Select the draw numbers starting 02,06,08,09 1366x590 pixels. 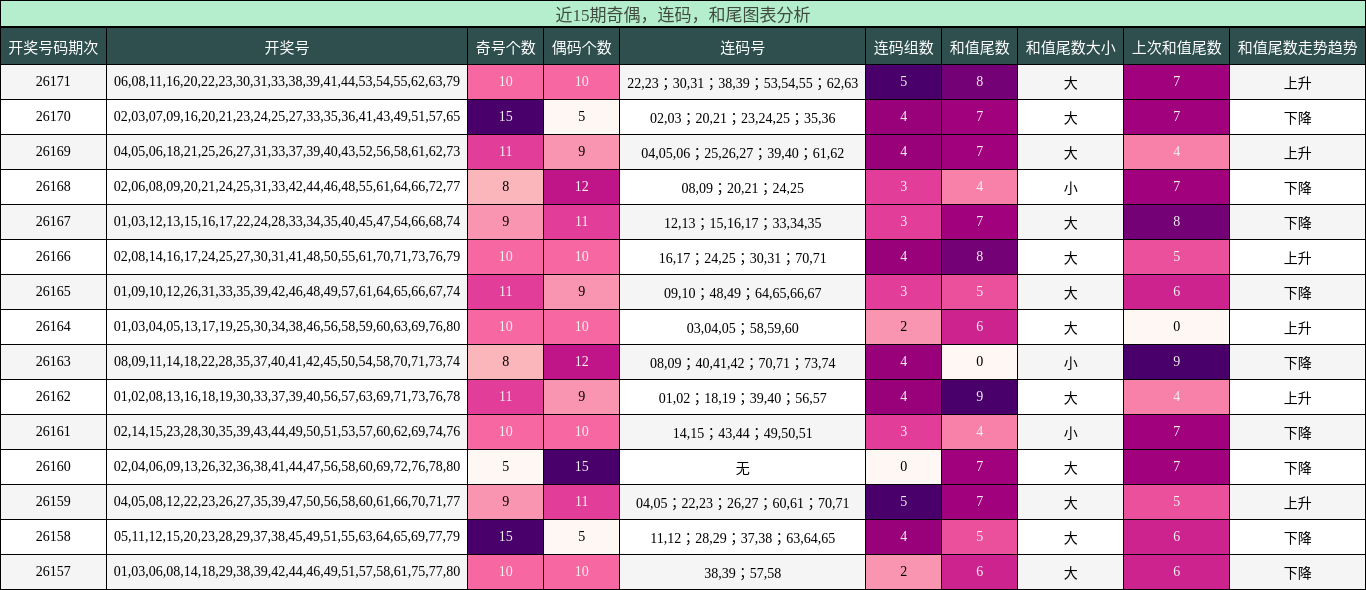point(287,186)
